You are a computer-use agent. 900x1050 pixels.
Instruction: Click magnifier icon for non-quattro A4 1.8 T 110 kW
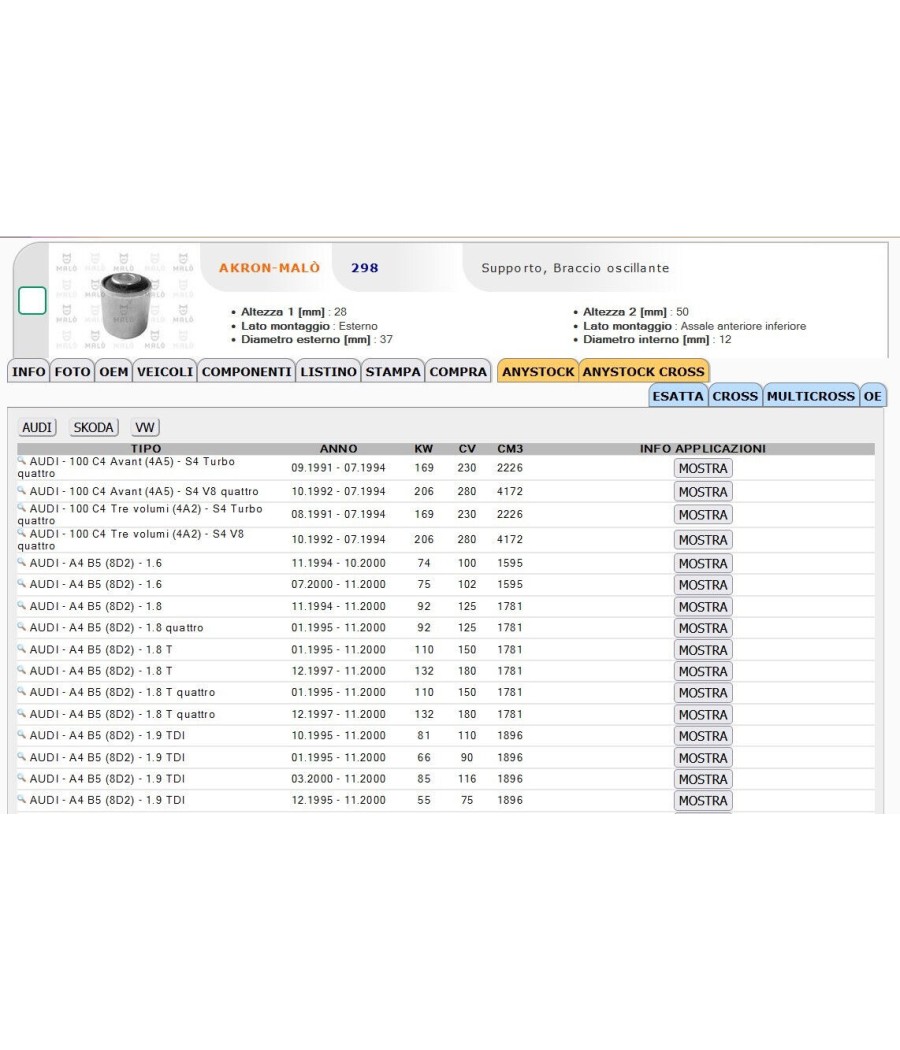pos(22,649)
